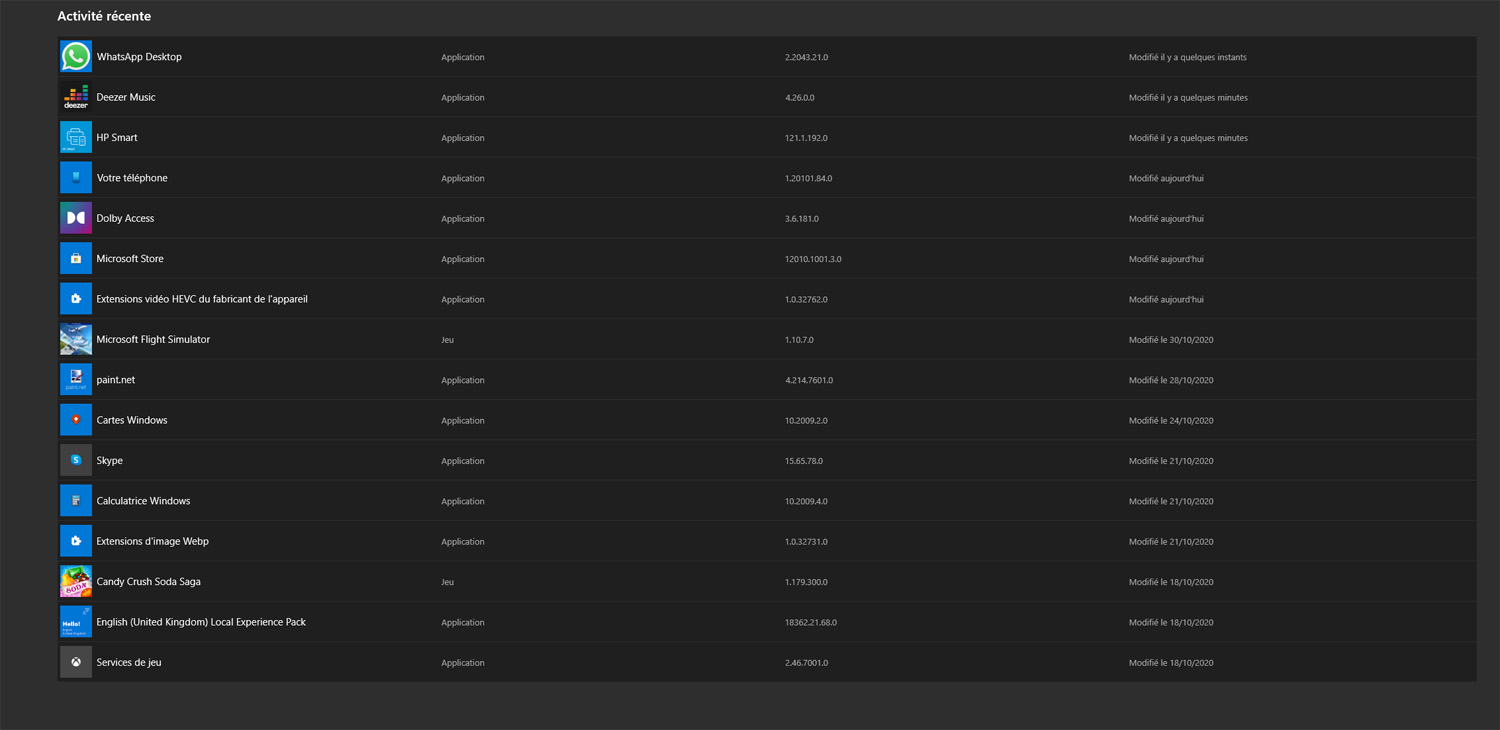
Task: Click Cartes Windows version 10.2009.2.0
Action: [x=805, y=420]
